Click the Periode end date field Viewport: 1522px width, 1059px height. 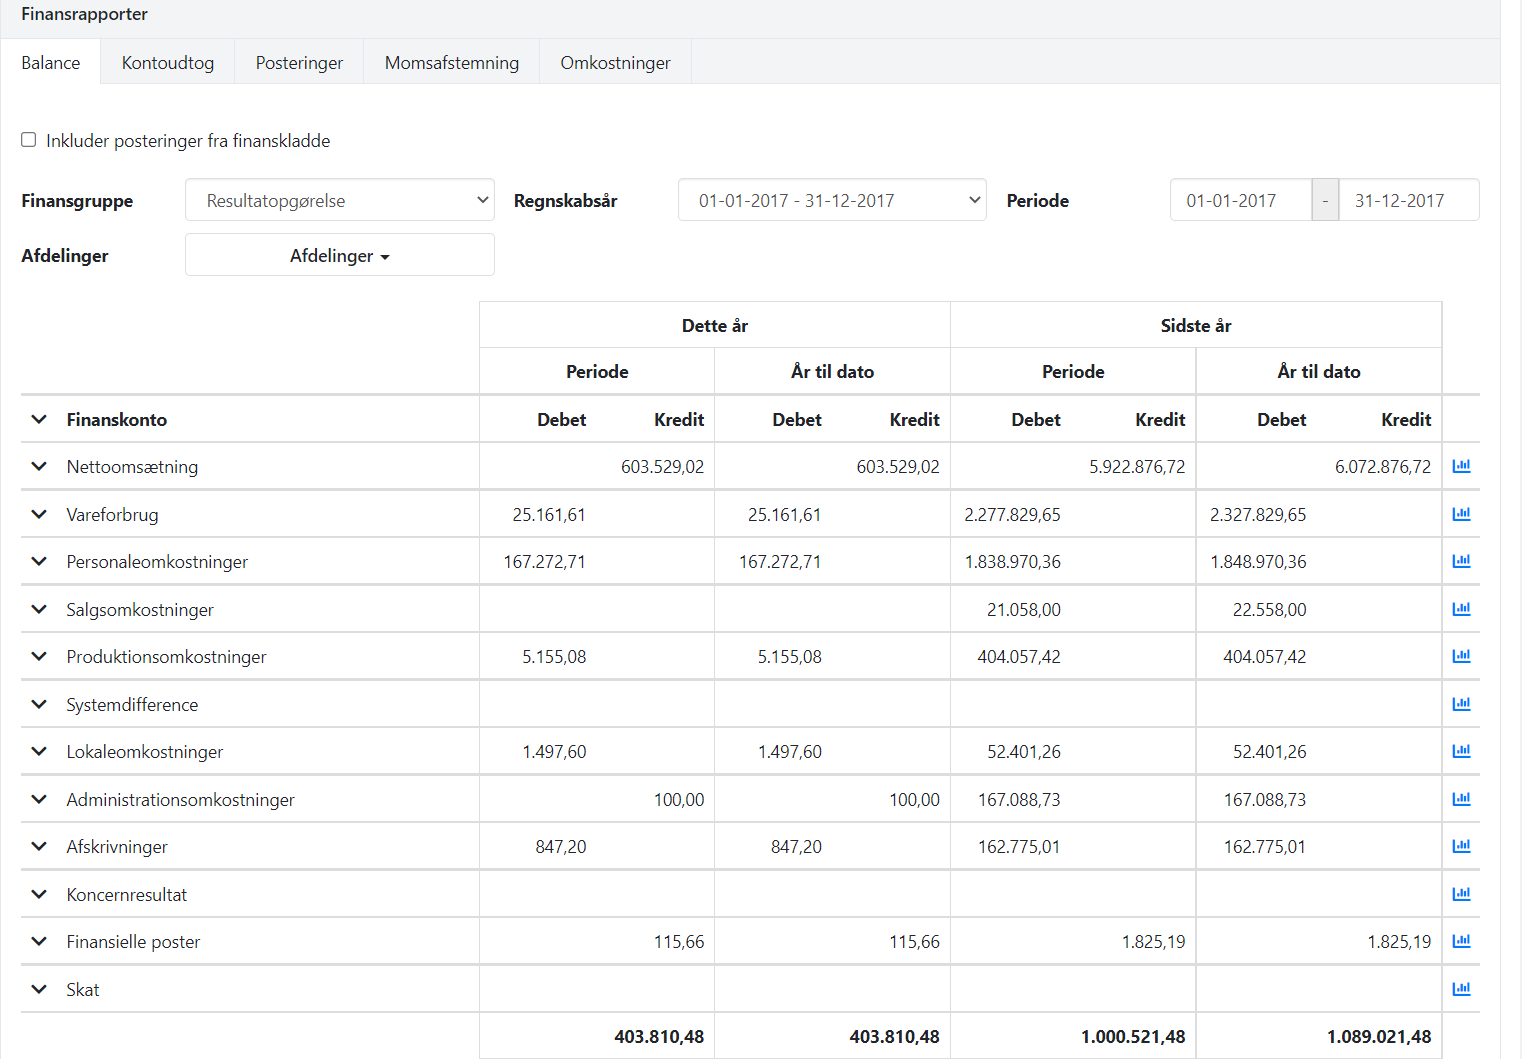pos(1408,200)
